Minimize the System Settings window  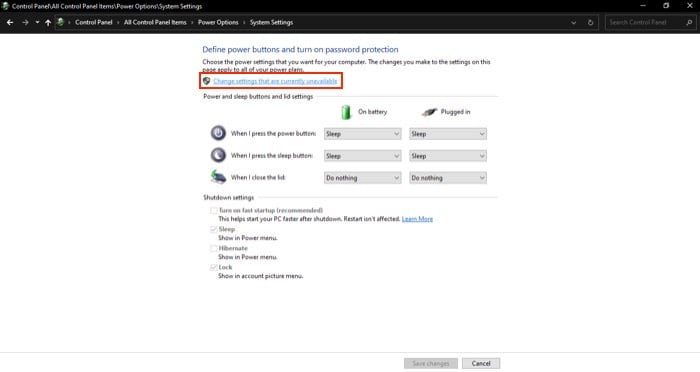(x=643, y=6)
